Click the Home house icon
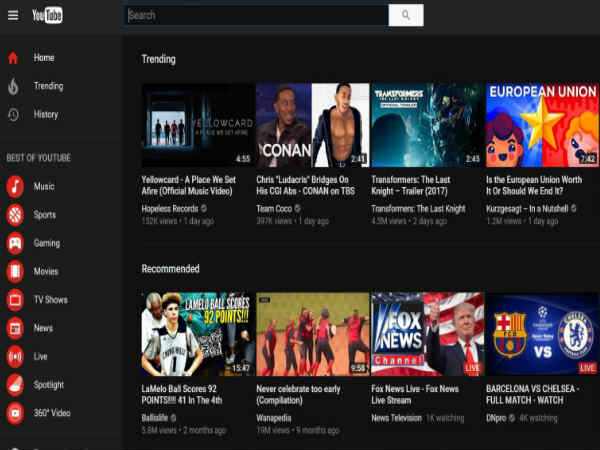 pyautogui.click(x=13, y=58)
